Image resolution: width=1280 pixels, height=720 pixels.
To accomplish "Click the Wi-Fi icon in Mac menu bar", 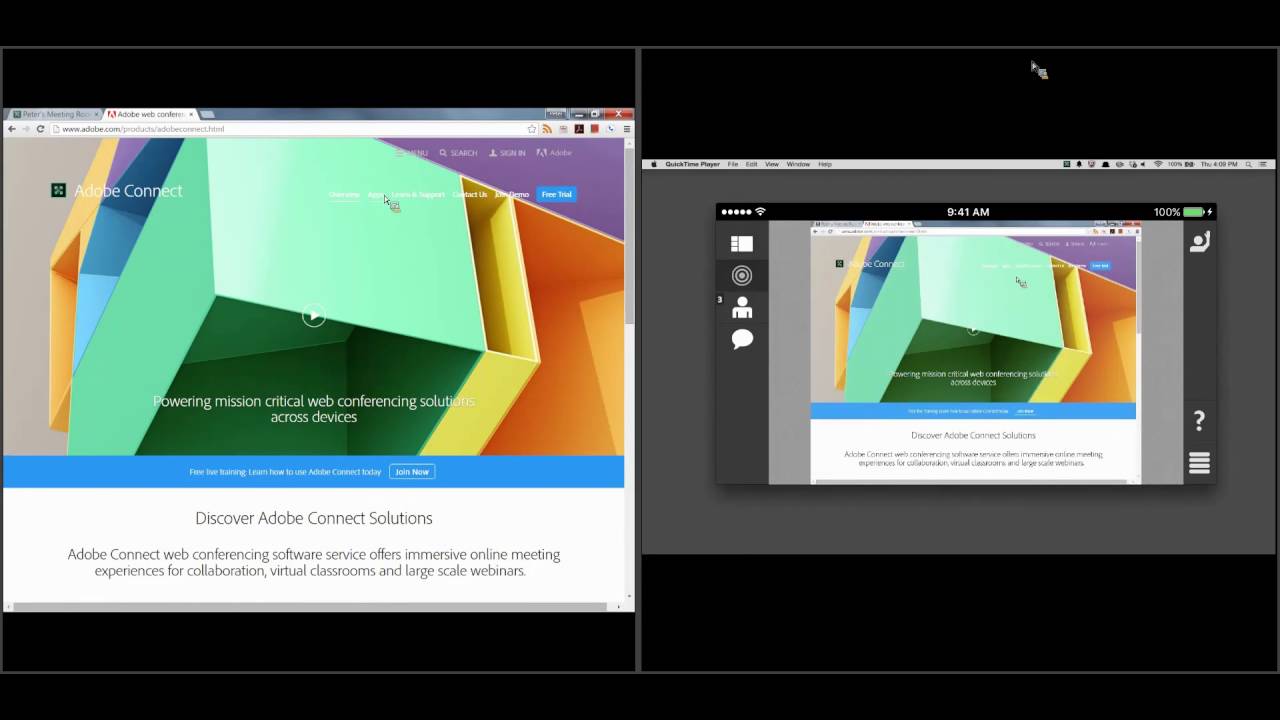I will [1158, 164].
